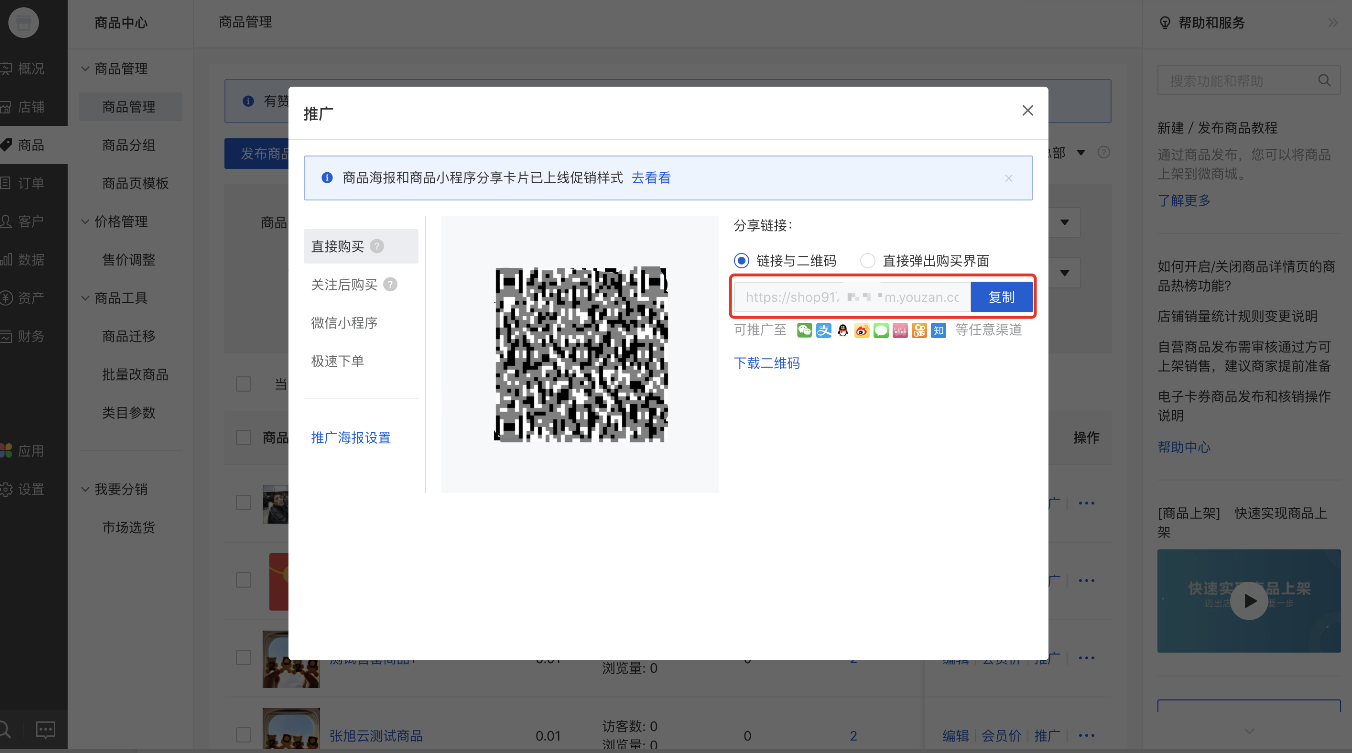1352x753 pixels.
Task: Click the orange Kuaishou channel icon
Action: (919, 330)
